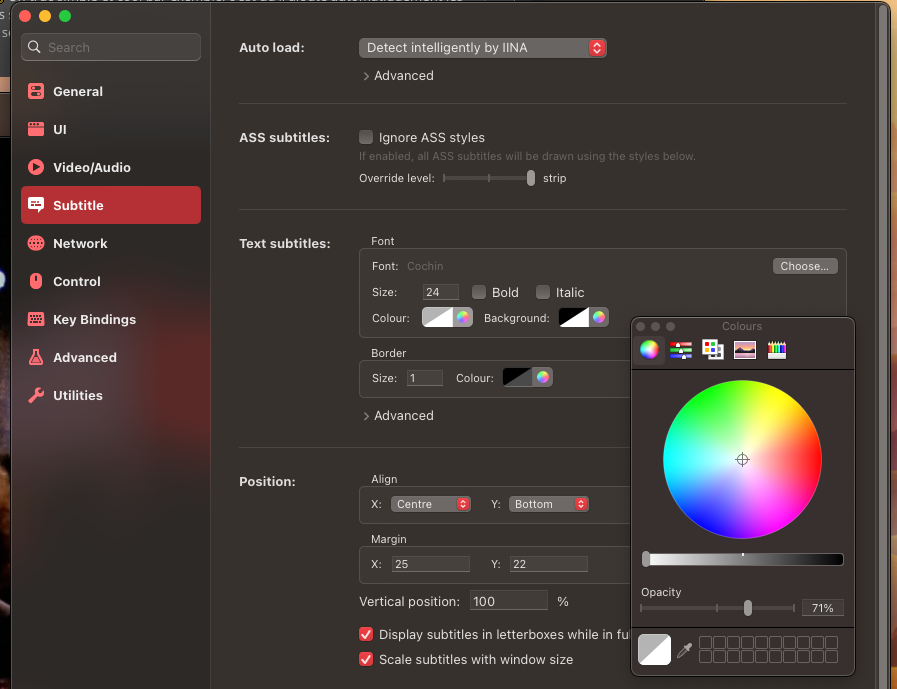The width and height of the screenshot is (897, 689).
Task: Select the colour wheel picker tab
Action: [x=649, y=349]
